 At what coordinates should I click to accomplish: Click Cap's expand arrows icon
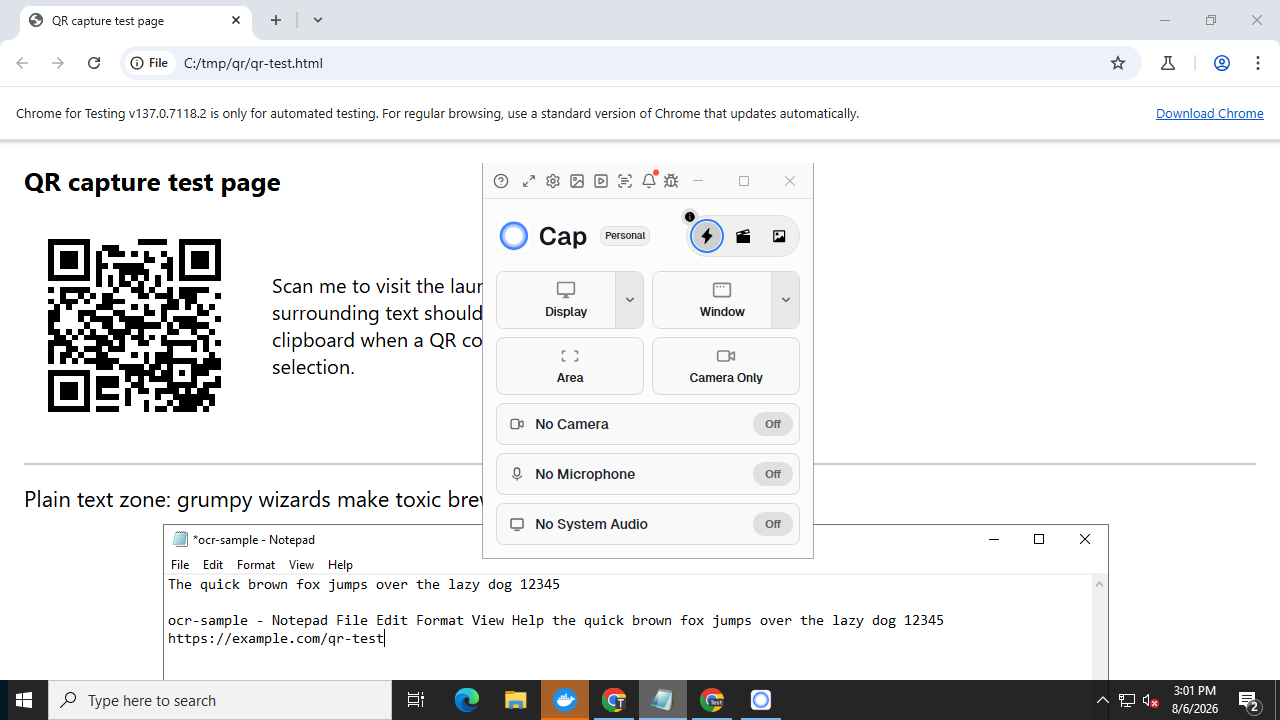point(529,181)
